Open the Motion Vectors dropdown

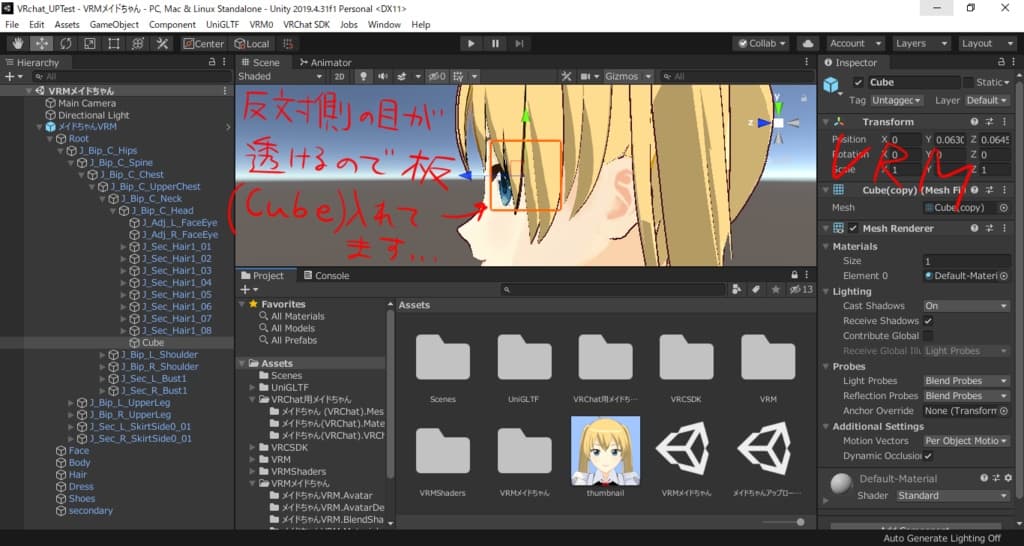tap(966, 441)
